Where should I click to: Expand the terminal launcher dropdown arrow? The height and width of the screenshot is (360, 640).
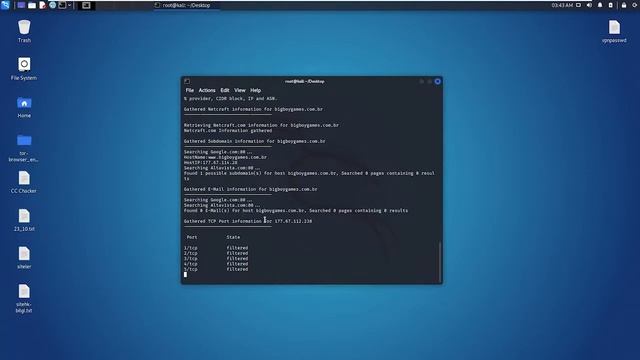coord(69,5)
